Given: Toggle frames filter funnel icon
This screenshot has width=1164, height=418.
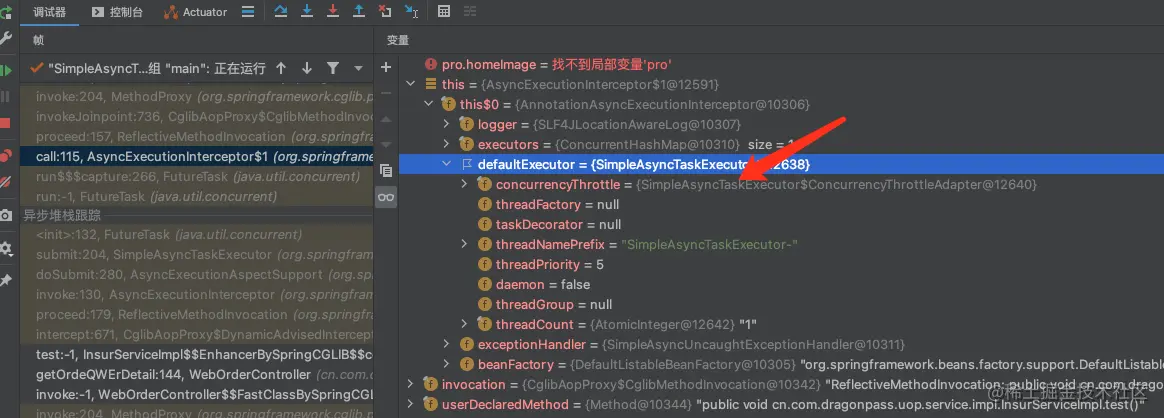Looking at the screenshot, I should coord(333,68).
